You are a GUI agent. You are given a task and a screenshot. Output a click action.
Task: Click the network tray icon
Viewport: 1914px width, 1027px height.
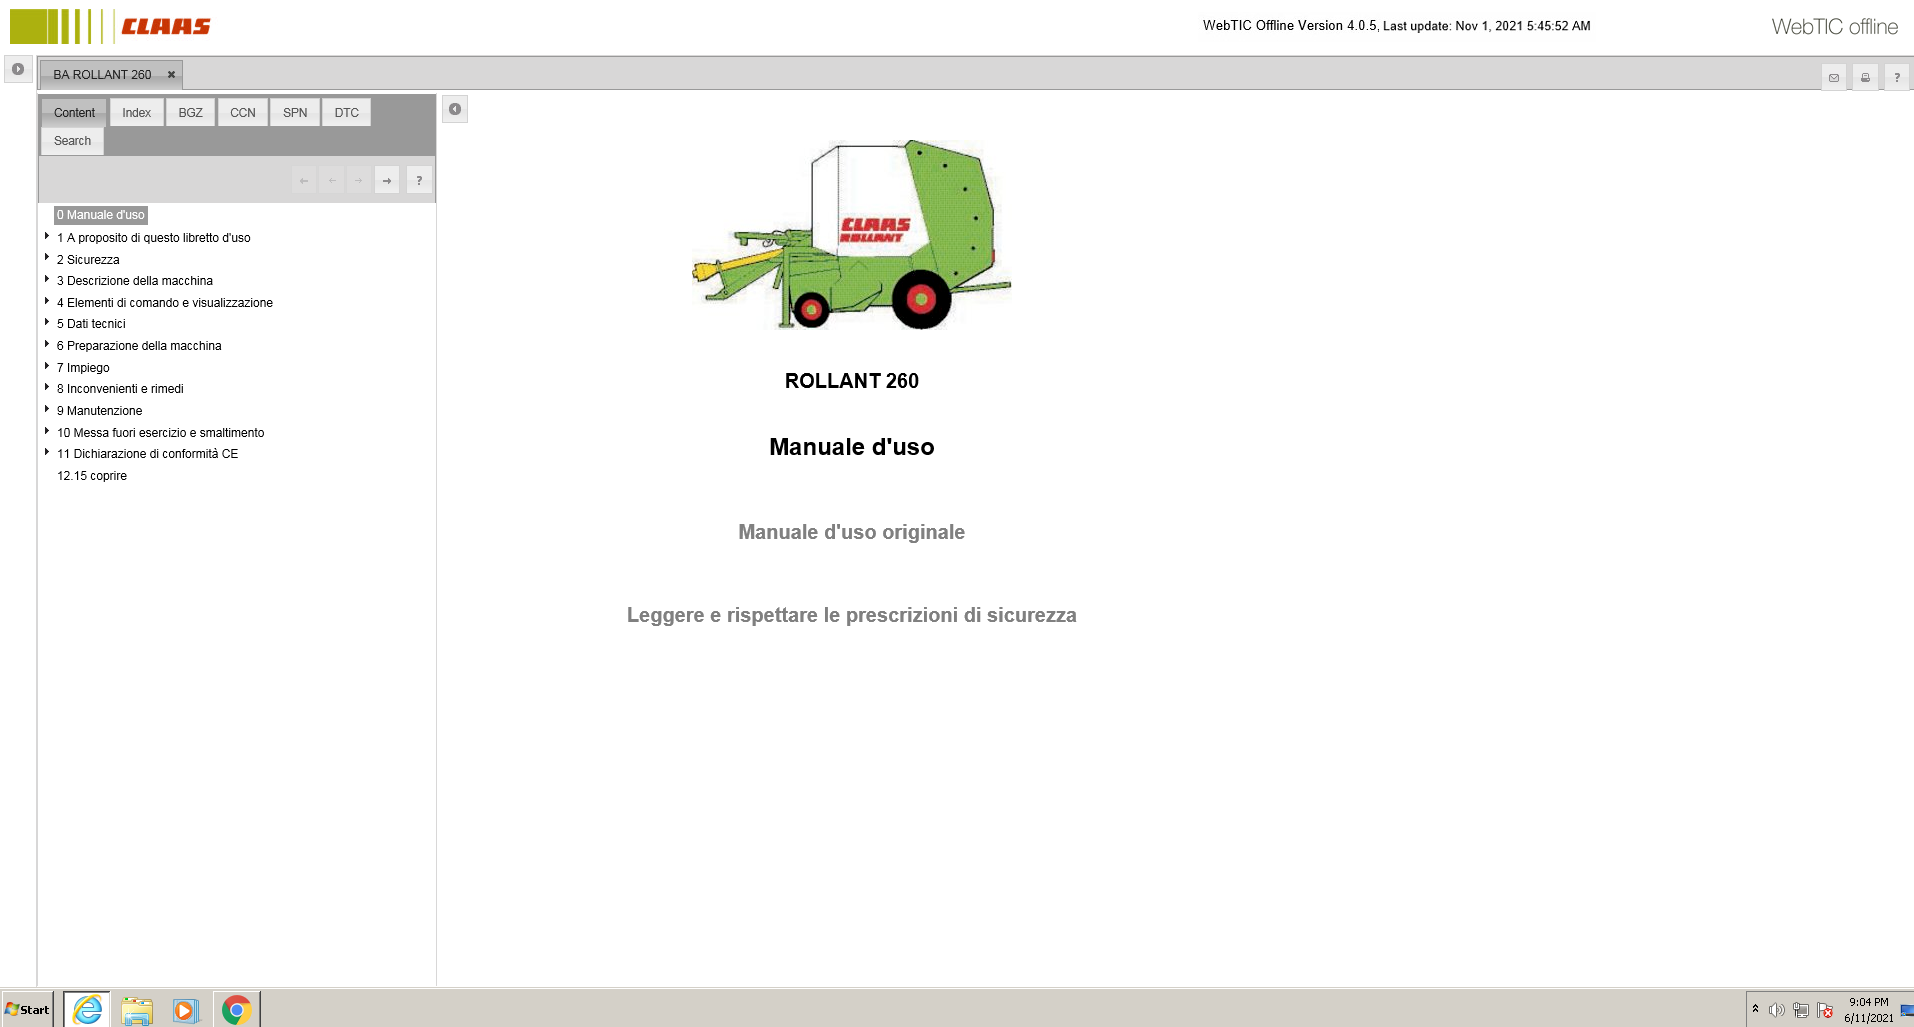1801,1010
